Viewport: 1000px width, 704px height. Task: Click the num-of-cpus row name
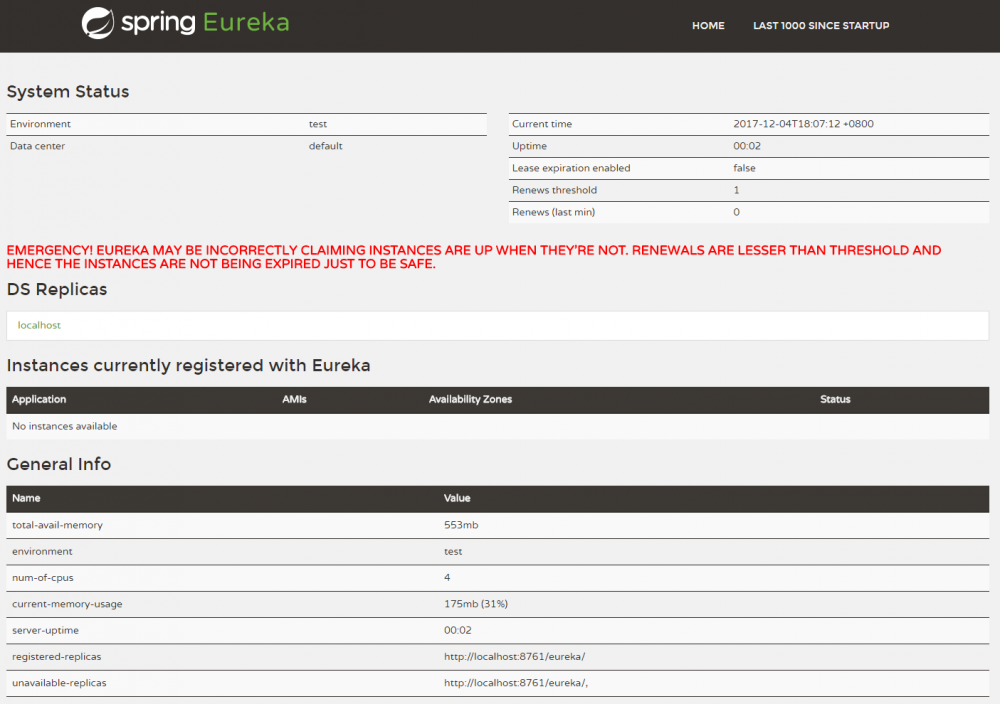pos(43,578)
